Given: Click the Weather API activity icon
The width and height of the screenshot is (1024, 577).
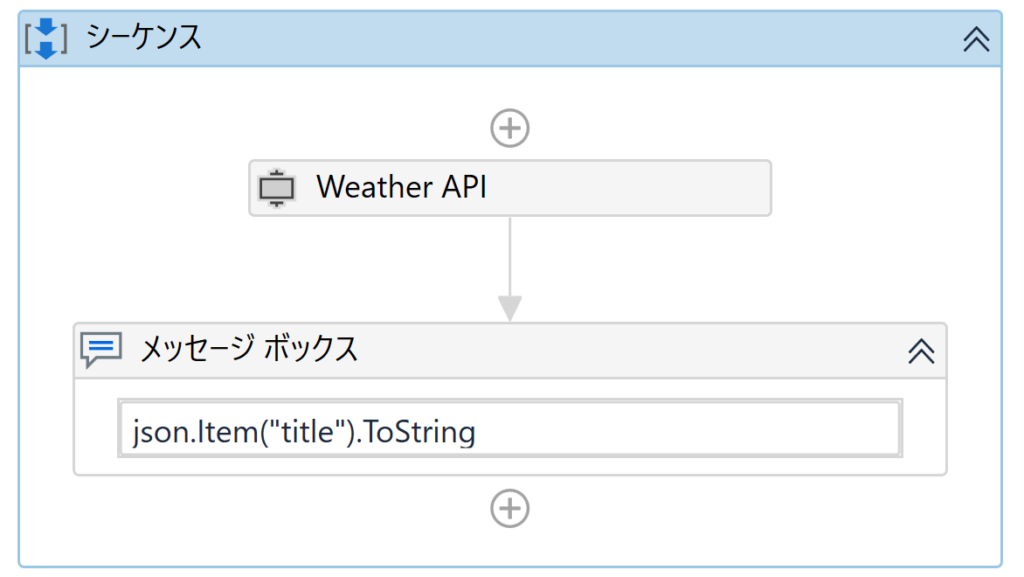Looking at the screenshot, I should tap(277, 188).
